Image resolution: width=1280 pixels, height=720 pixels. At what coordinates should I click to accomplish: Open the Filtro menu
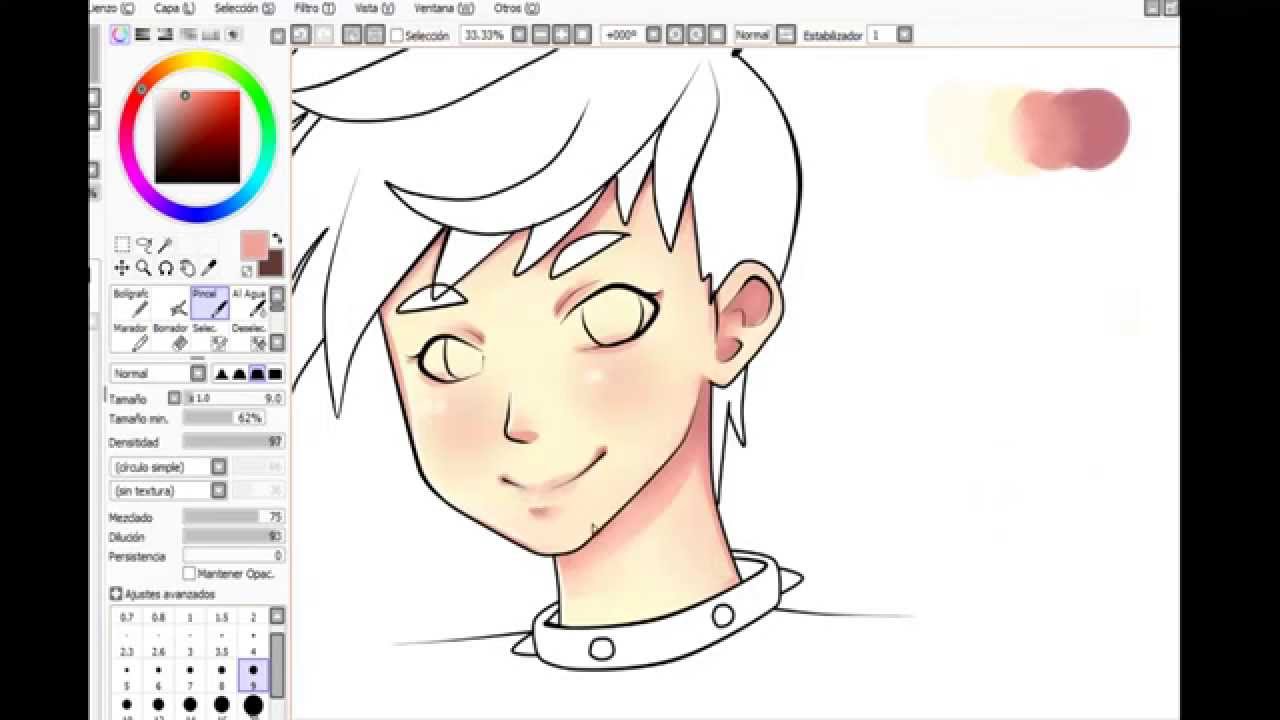tap(314, 8)
